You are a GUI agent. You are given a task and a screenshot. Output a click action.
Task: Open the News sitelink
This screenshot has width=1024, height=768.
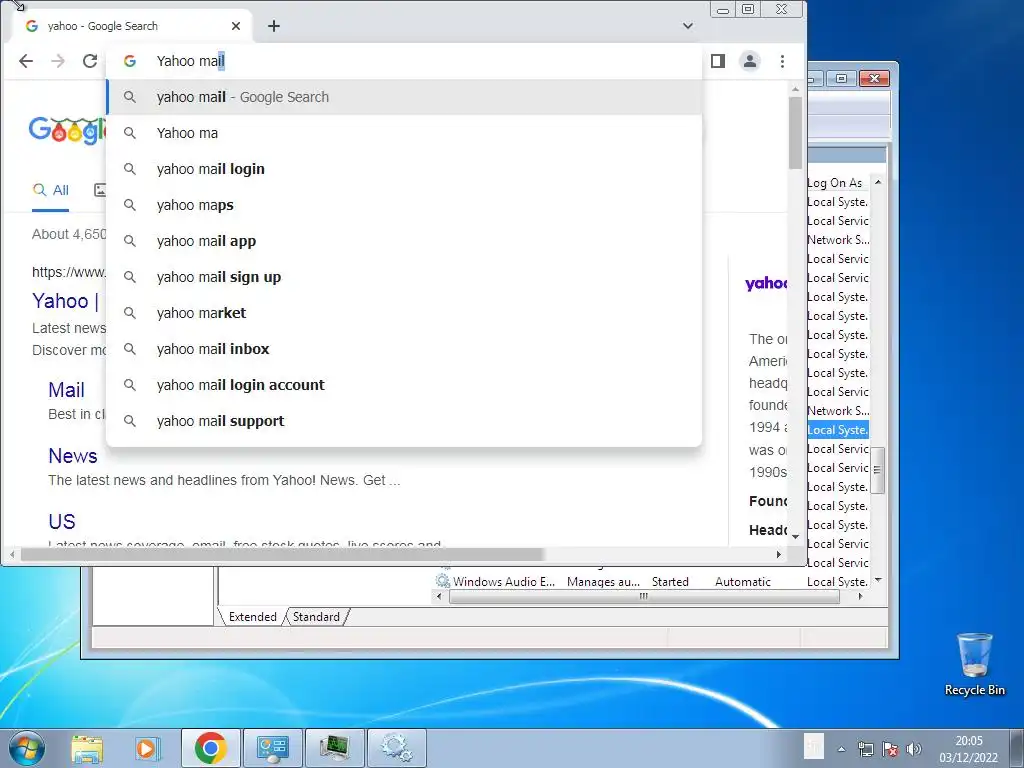[x=72, y=456]
